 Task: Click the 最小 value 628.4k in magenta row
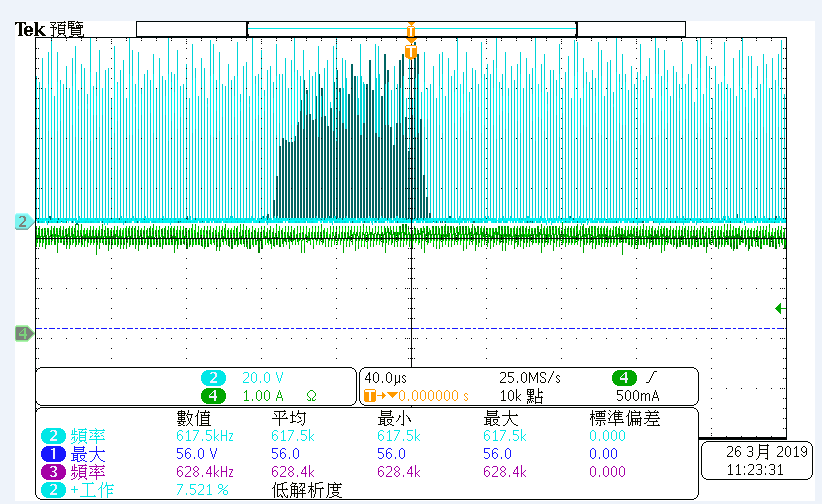(399, 471)
